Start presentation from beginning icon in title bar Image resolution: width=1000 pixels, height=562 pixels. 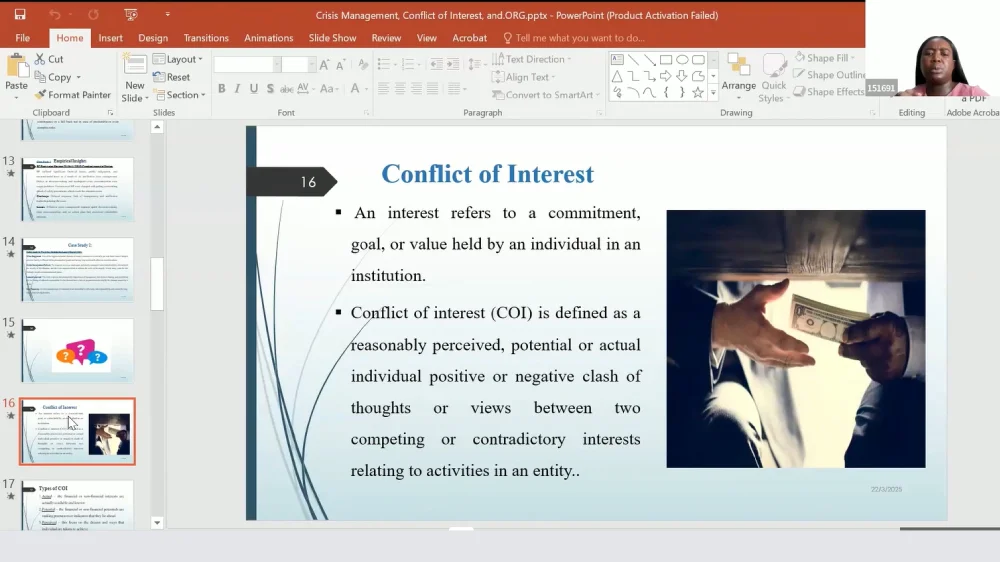(x=131, y=15)
